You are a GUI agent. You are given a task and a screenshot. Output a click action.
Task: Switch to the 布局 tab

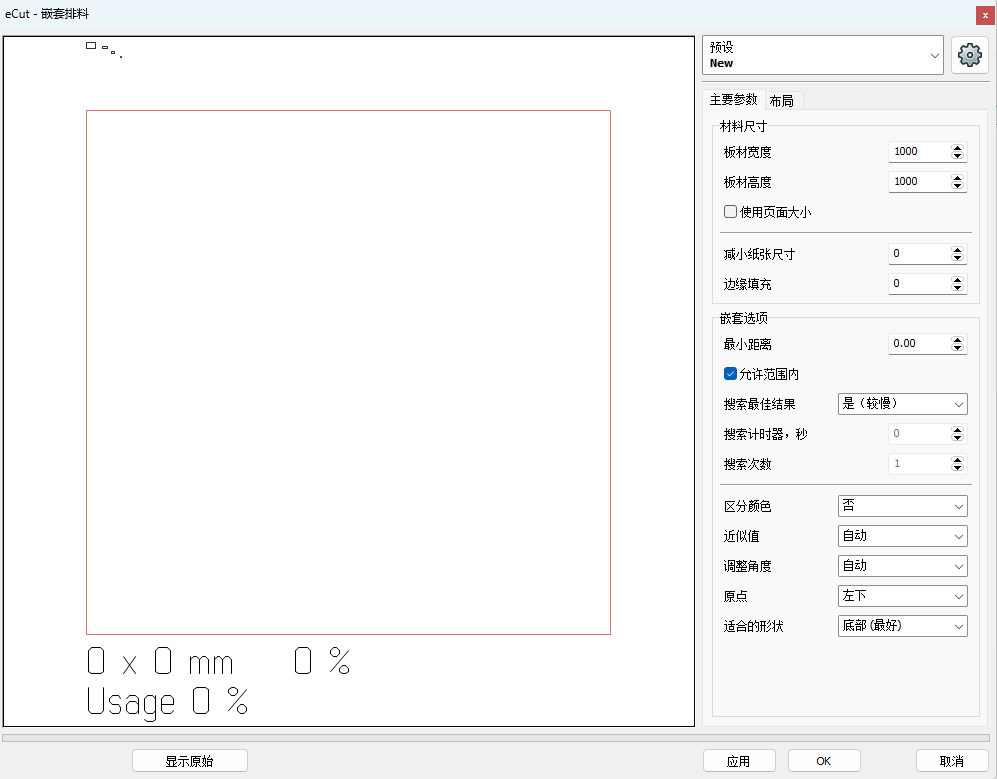[783, 100]
